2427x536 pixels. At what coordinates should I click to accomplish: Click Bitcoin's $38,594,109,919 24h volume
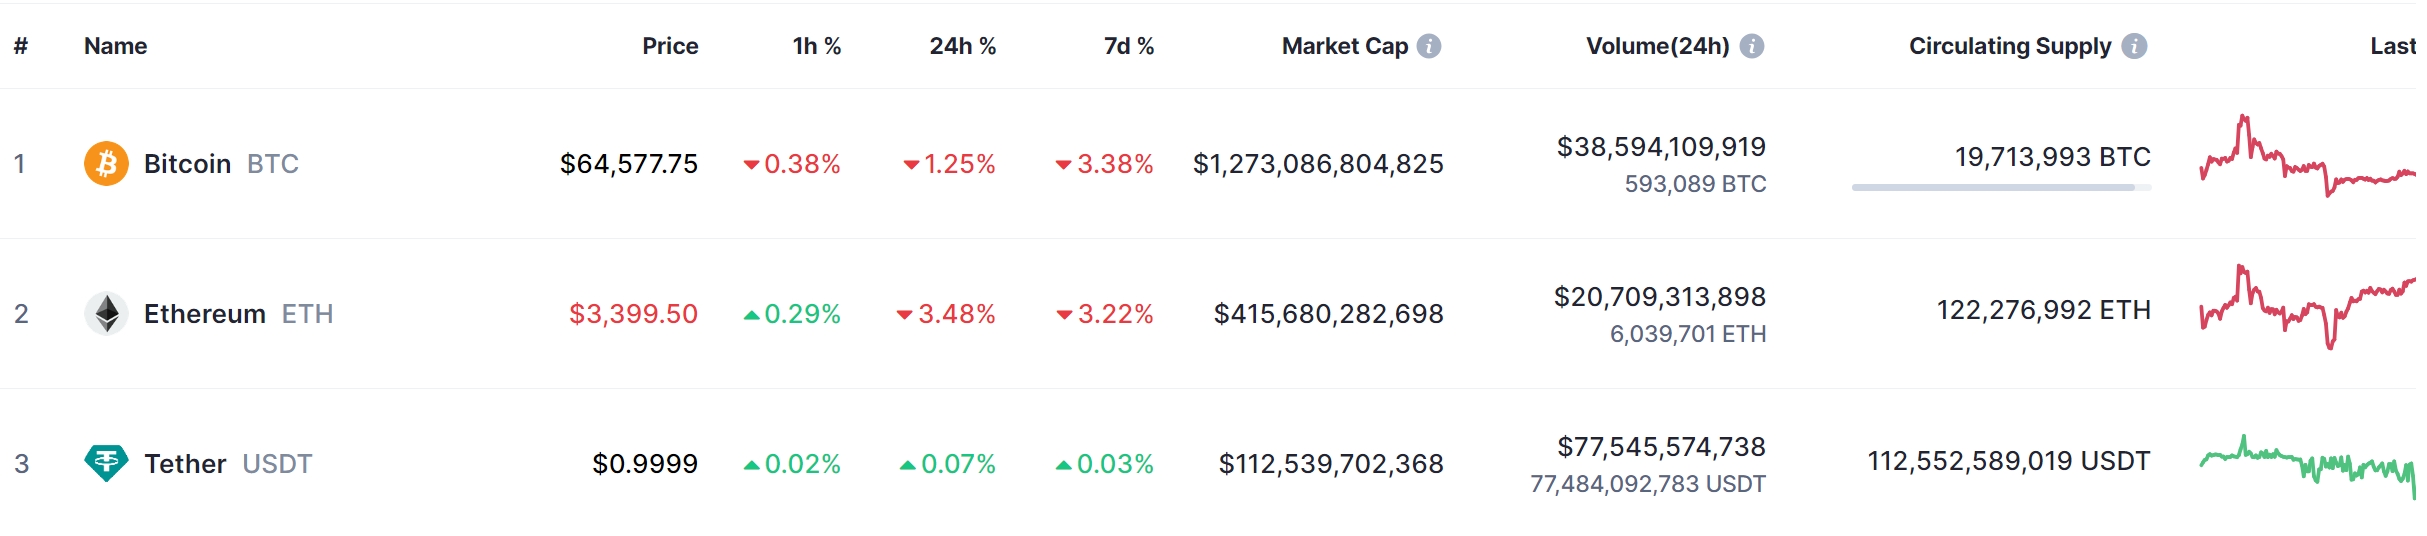point(1661,147)
